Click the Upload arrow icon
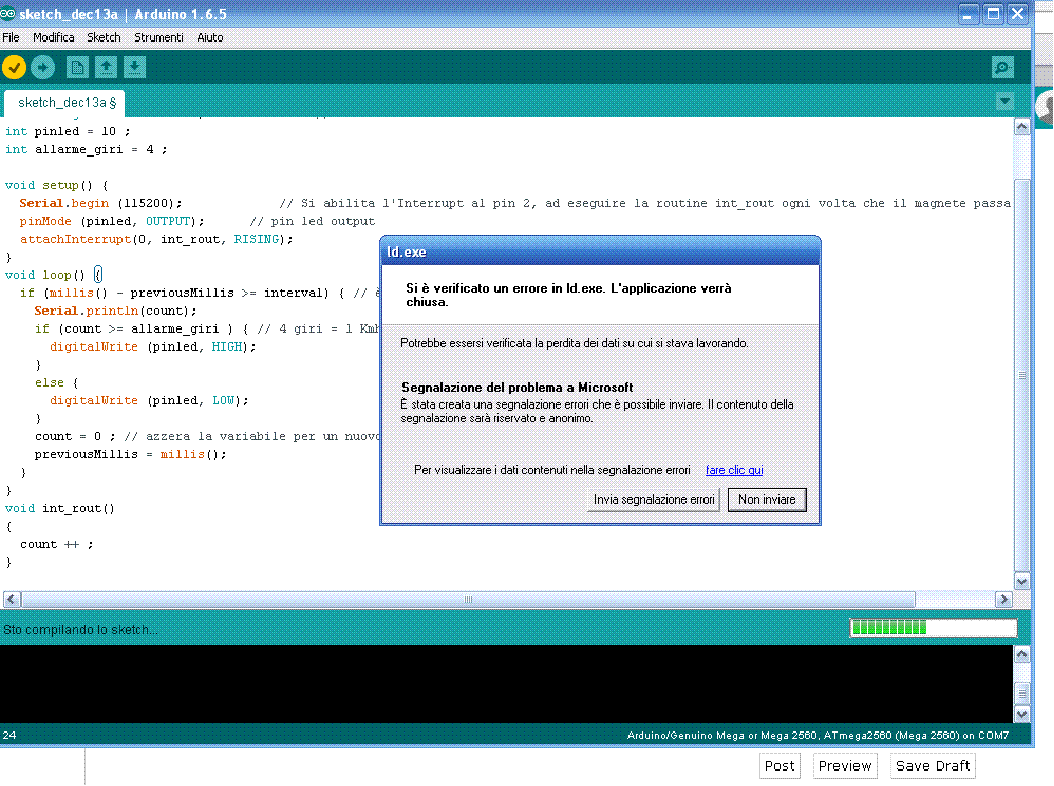This screenshot has height=786, width=1054. (x=42, y=67)
